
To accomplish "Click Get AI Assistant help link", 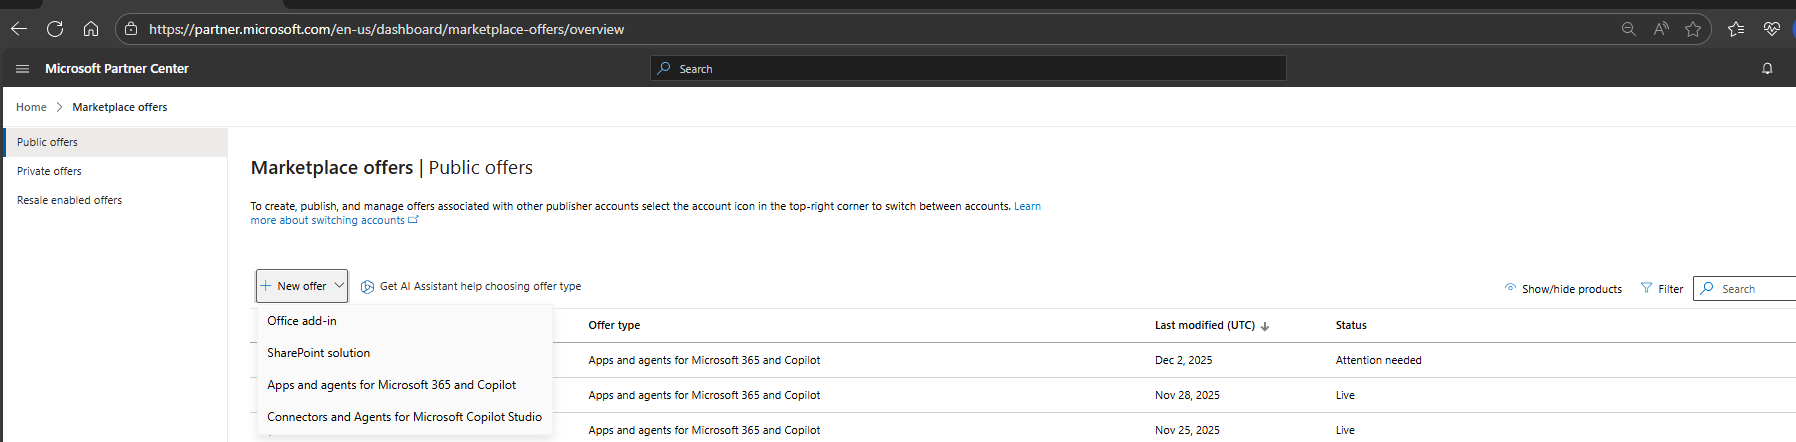I will pos(471,286).
